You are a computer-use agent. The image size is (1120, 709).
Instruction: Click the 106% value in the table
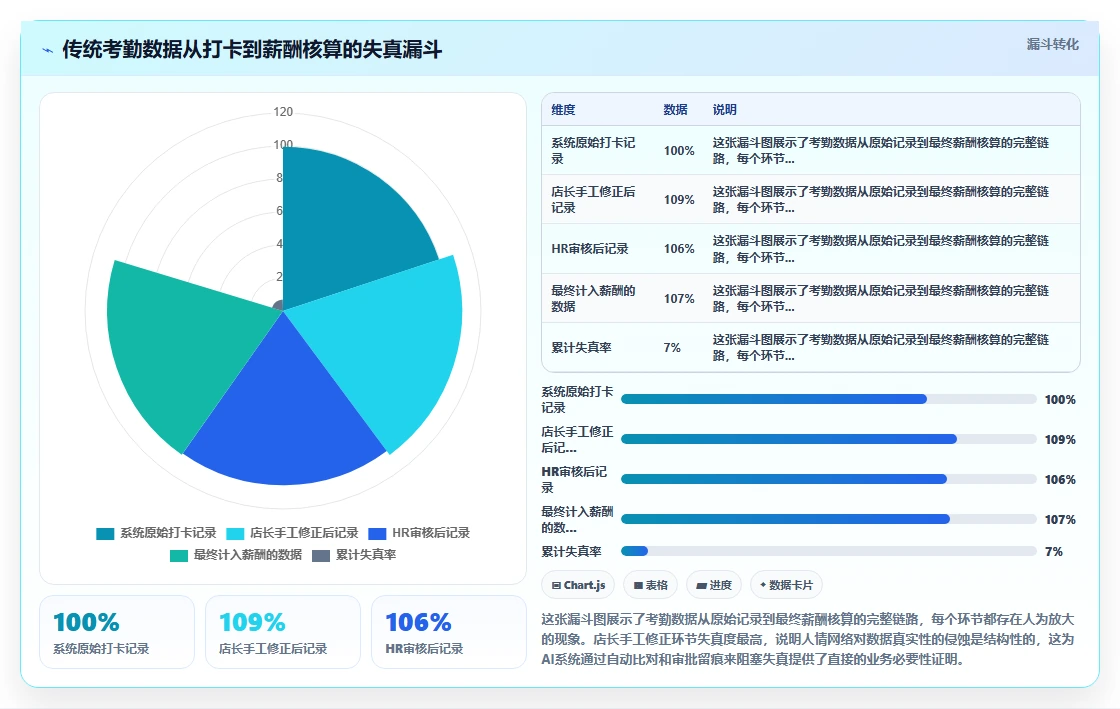679,248
